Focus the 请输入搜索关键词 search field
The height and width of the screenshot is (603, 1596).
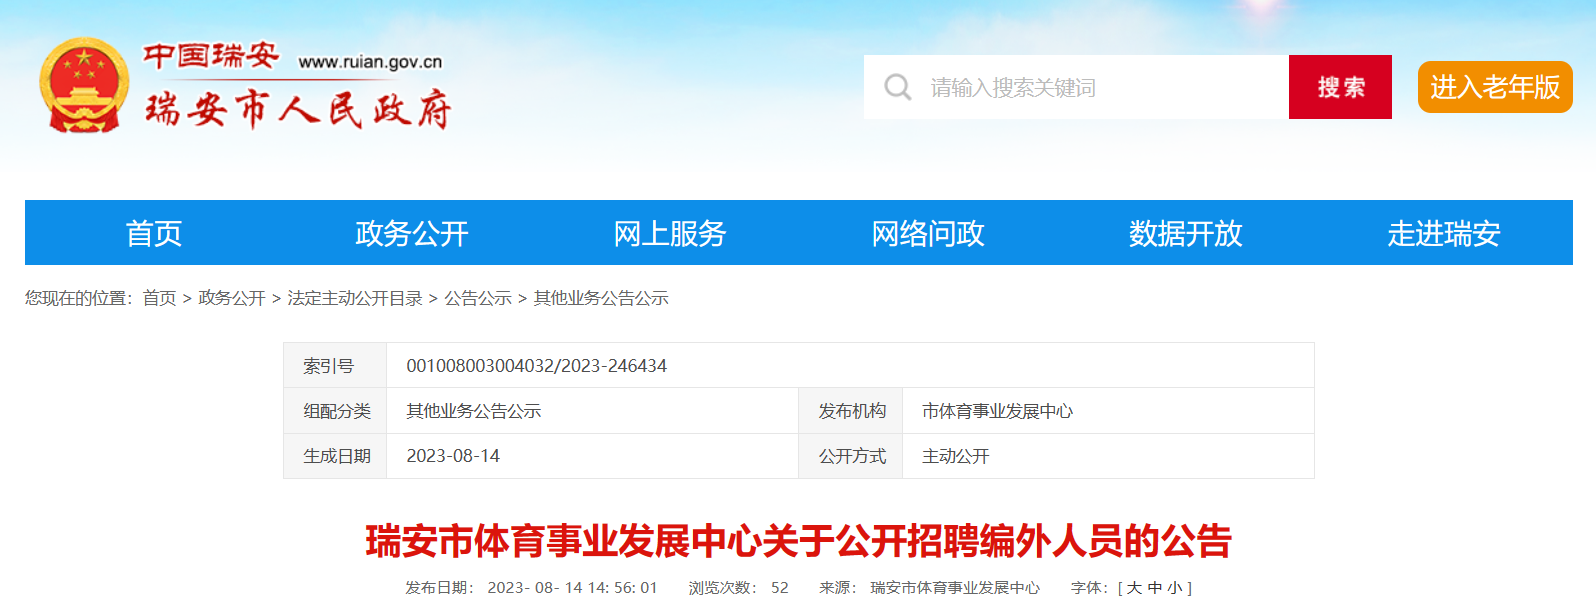click(x=1076, y=87)
